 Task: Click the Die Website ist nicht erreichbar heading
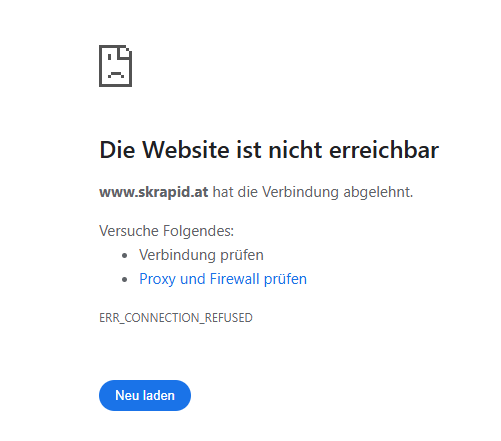click(269, 150)
